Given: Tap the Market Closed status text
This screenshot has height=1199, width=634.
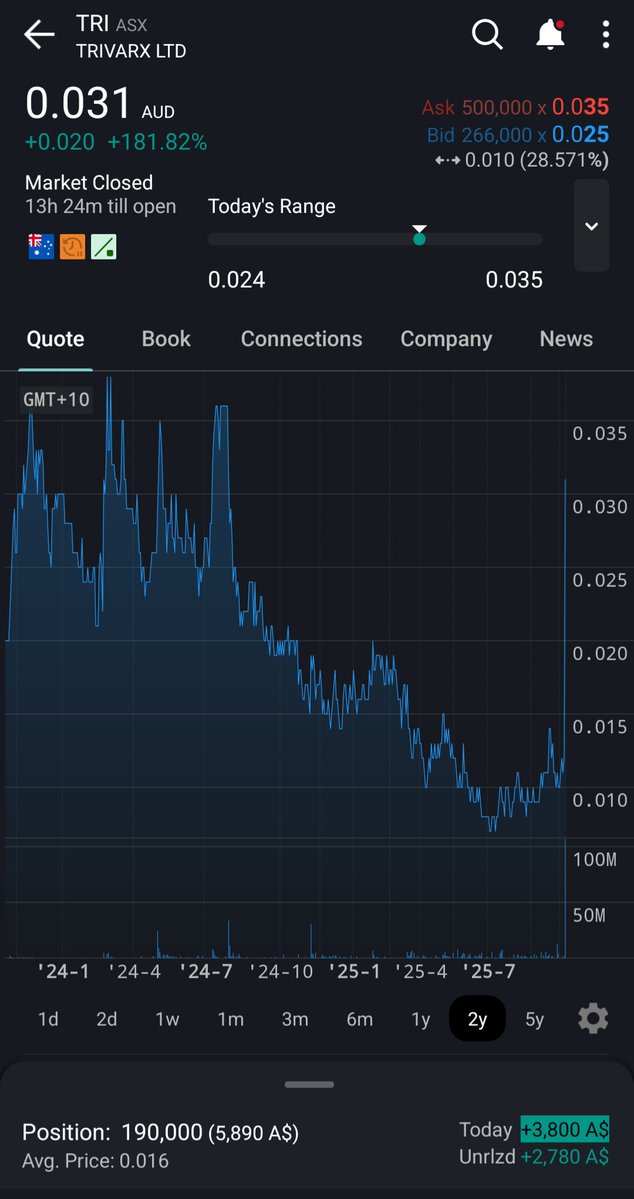Looking at the screenshot, I should pyautogui.click(x=89, y=183).
